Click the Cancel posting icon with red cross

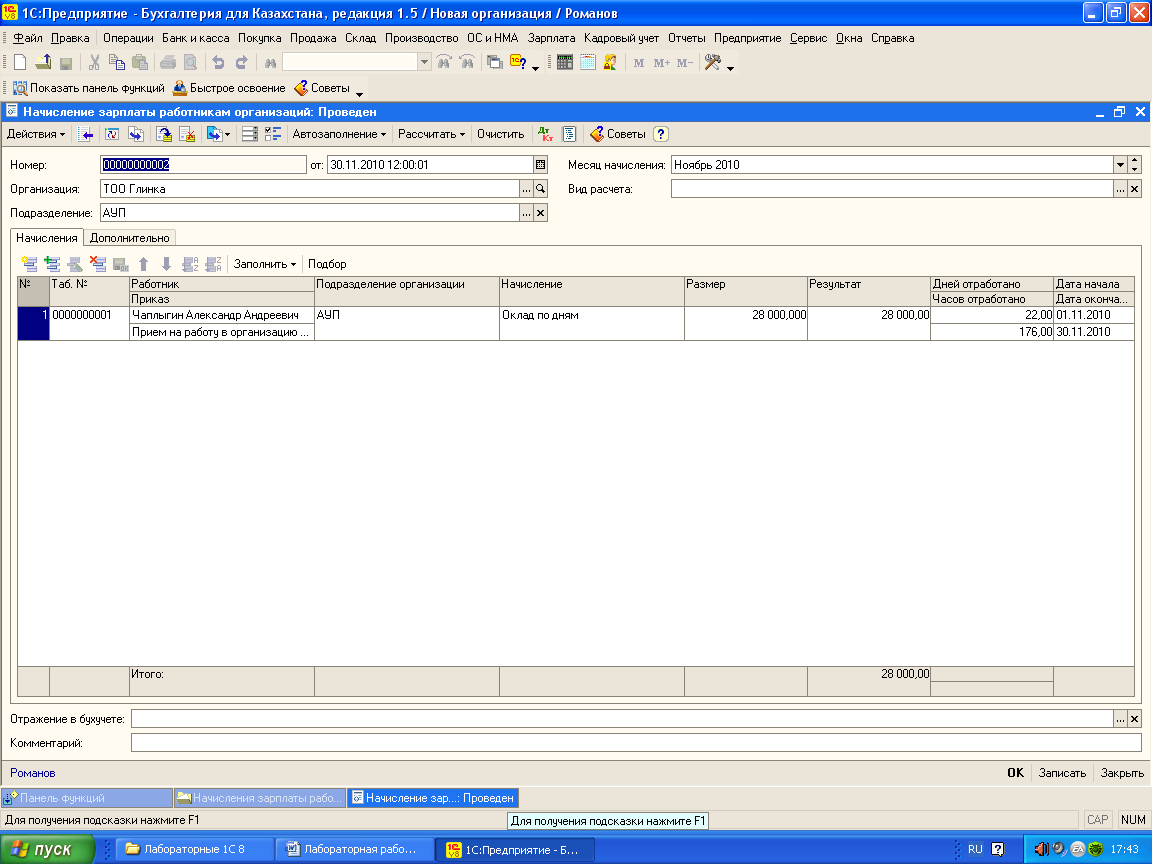pos(187,134)
